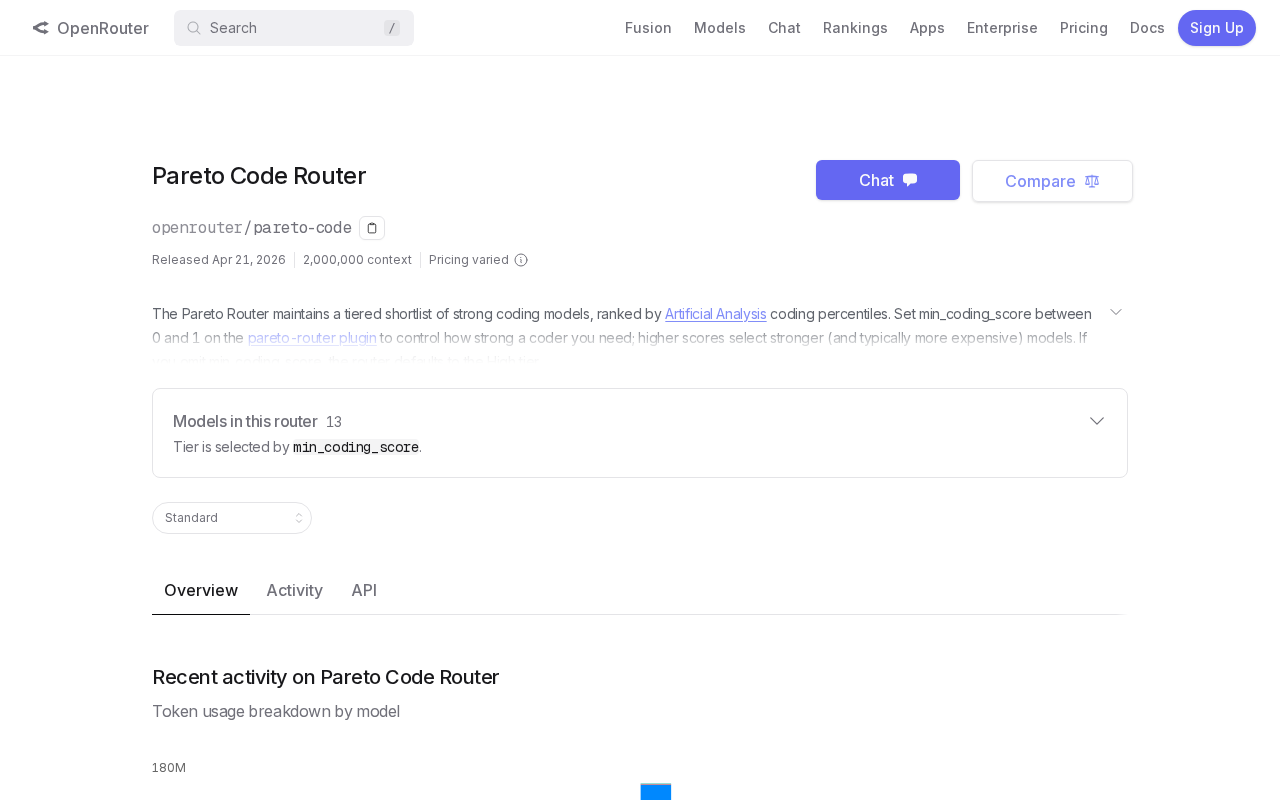Viewport: 1280px width, 800px height.
Task: Click the Pricing varied info icon
Action: coord(521,260)
